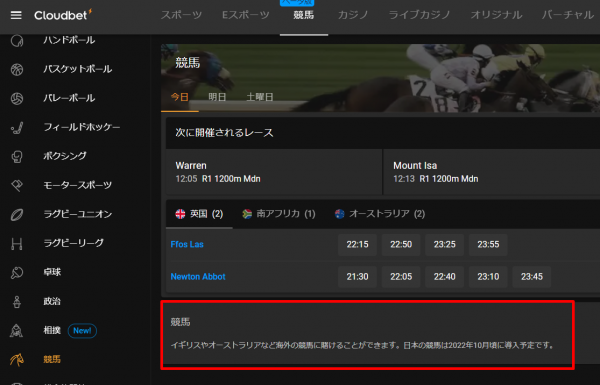The height and width of the screenshot is (385, 600).
Task: Open the hamburger menu icon
Action: (16, 15)
